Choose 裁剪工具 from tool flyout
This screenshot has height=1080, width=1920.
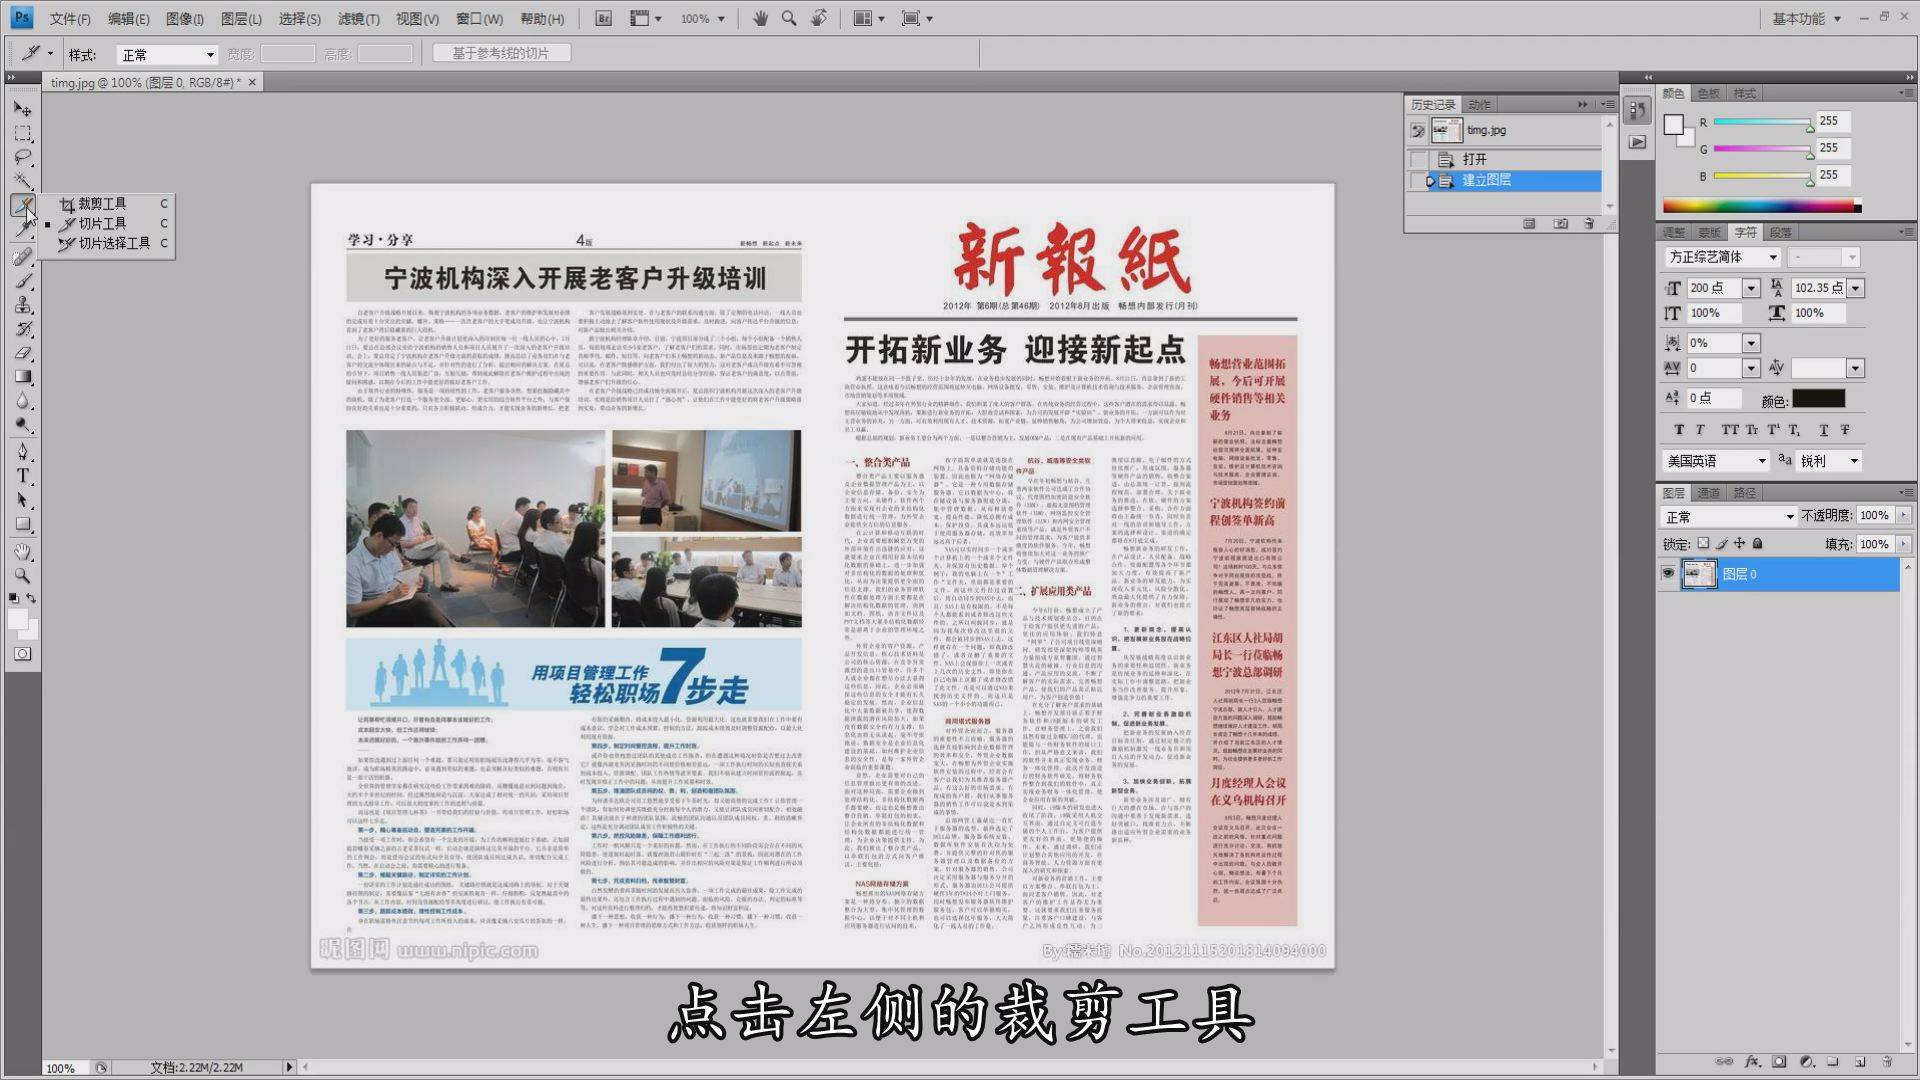102,203
